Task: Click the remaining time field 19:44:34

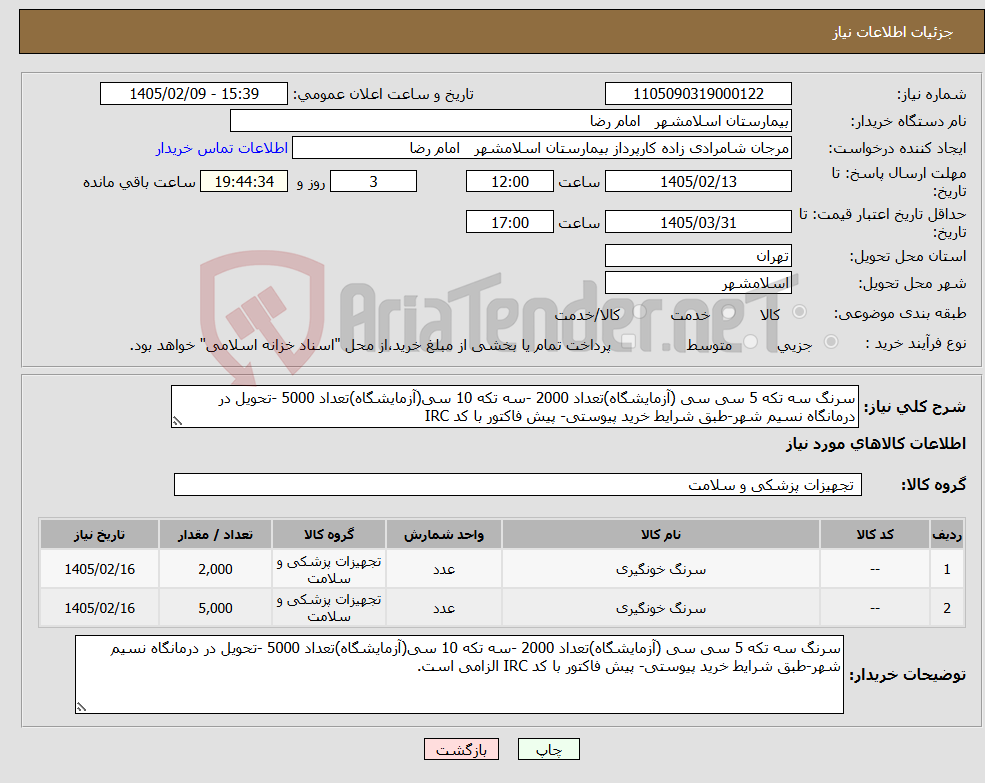Action: (244, 182)
